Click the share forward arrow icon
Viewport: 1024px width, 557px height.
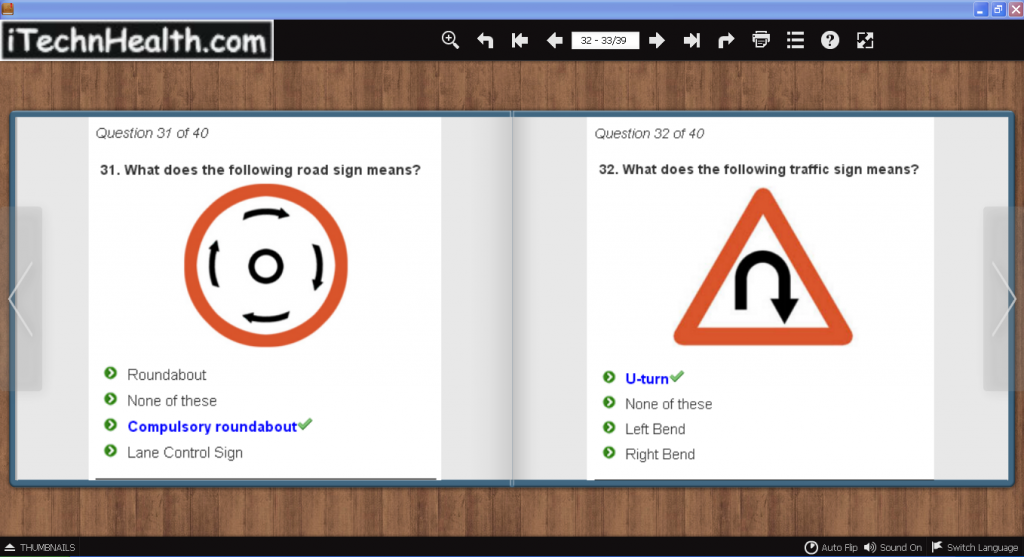tap(726, 40)
